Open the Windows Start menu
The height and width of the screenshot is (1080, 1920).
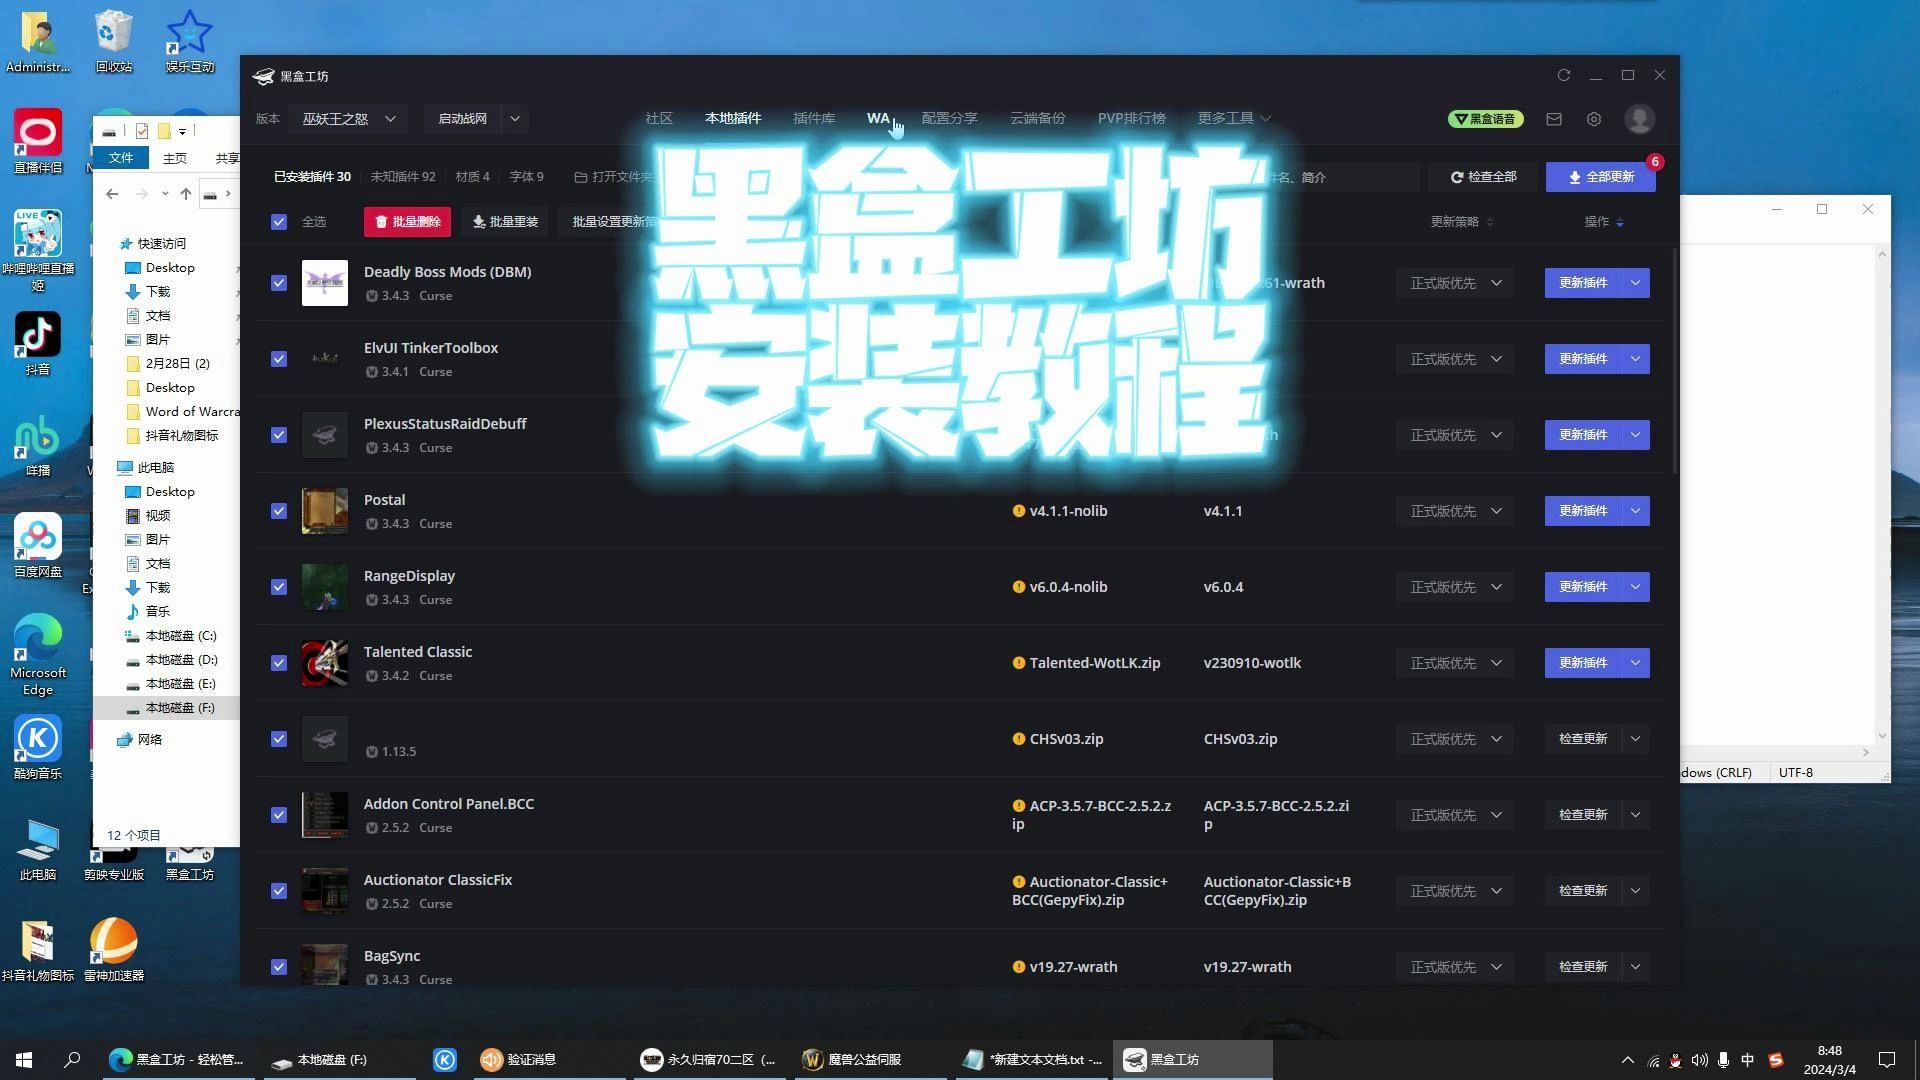coord(24,1059)
